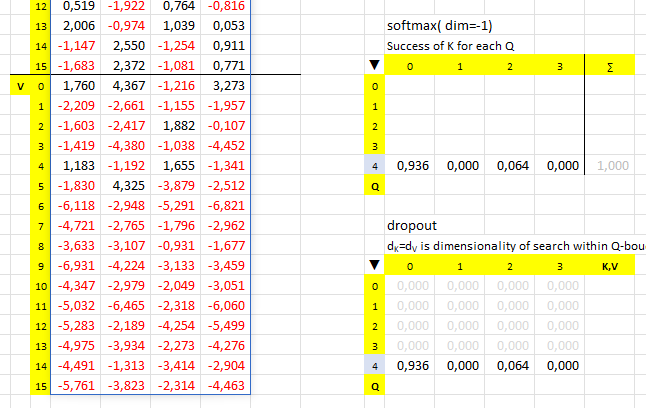Select the cell containing -6,931
This screenshot has height=408, width=646.
click(76, 265)
